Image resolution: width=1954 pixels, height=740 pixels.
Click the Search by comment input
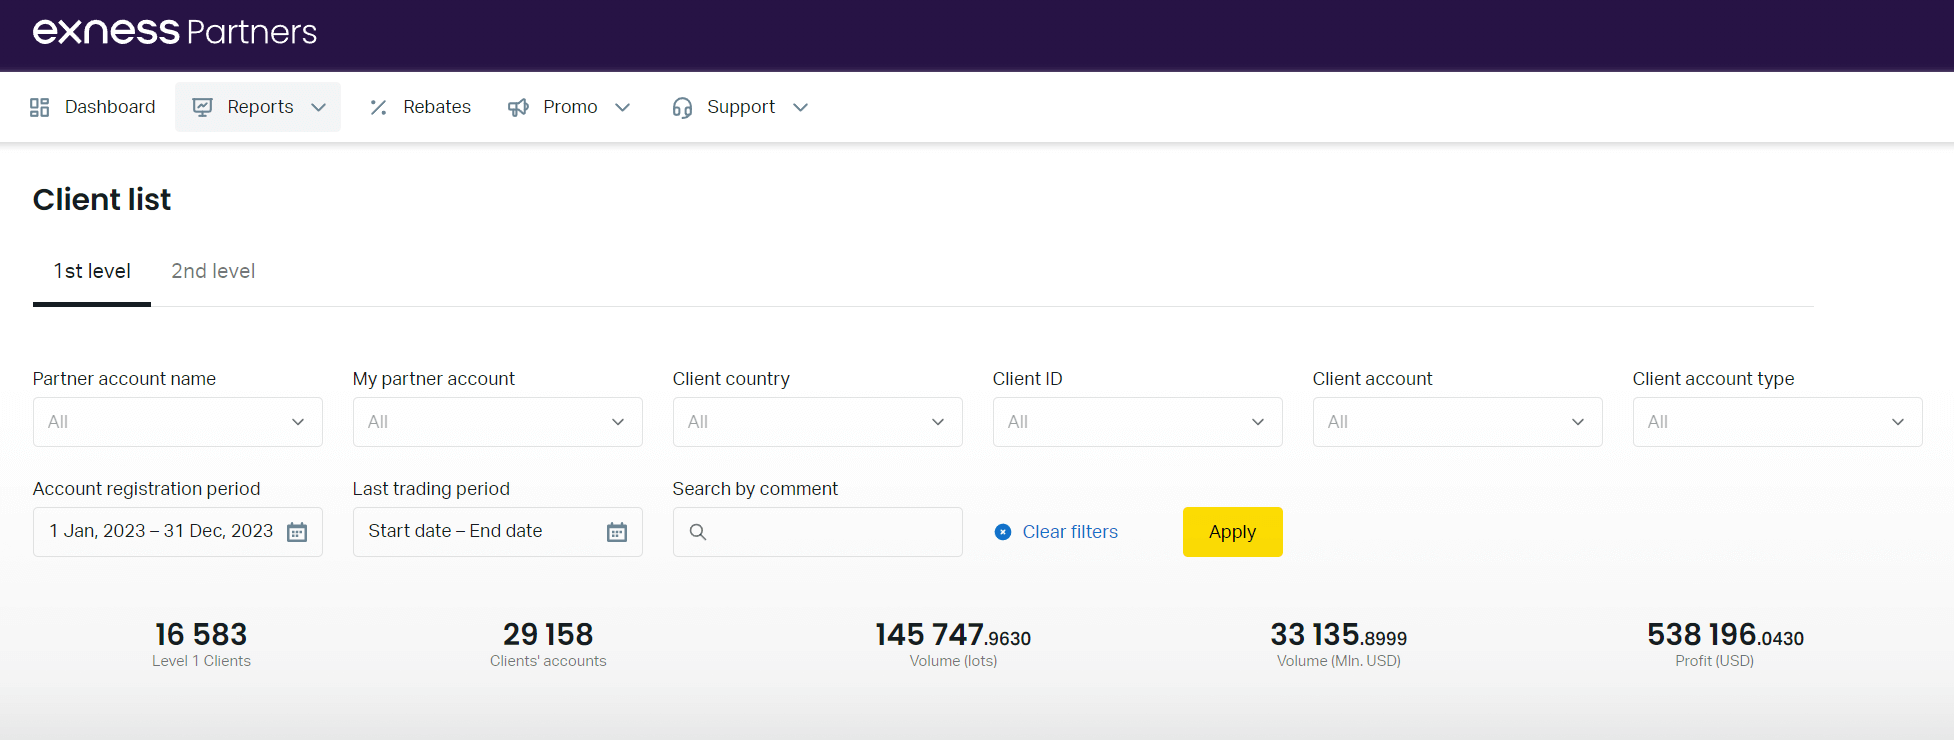point(818,532)
